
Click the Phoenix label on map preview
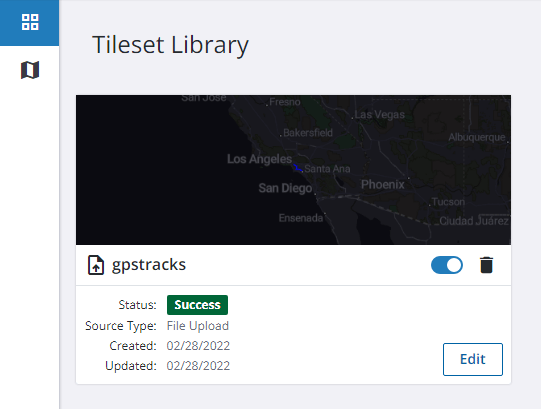(x=383, y=185)
